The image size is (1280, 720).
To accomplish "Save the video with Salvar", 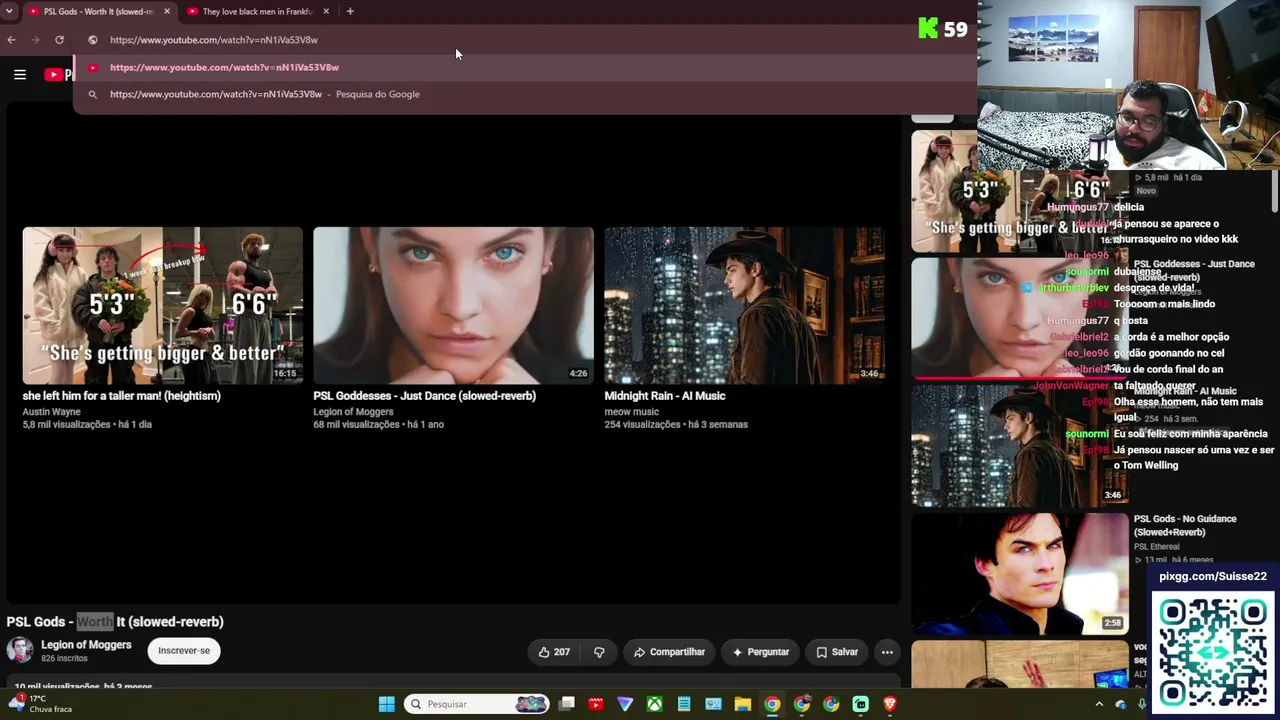I will click(x=836, y=652).
